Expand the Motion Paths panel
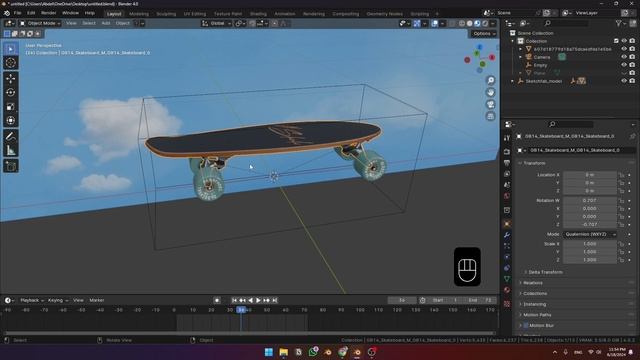The image size is (640, 360). coord(536,315)
